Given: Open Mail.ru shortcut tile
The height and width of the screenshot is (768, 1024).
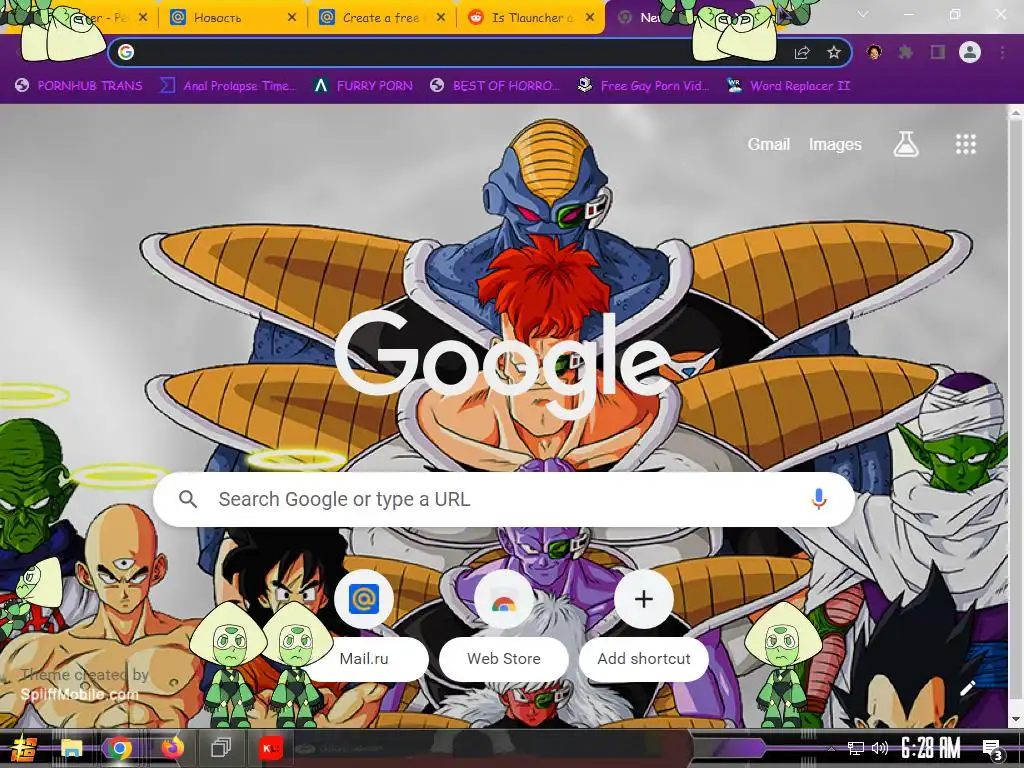Looking at the screenshot, I should [364, 626].
